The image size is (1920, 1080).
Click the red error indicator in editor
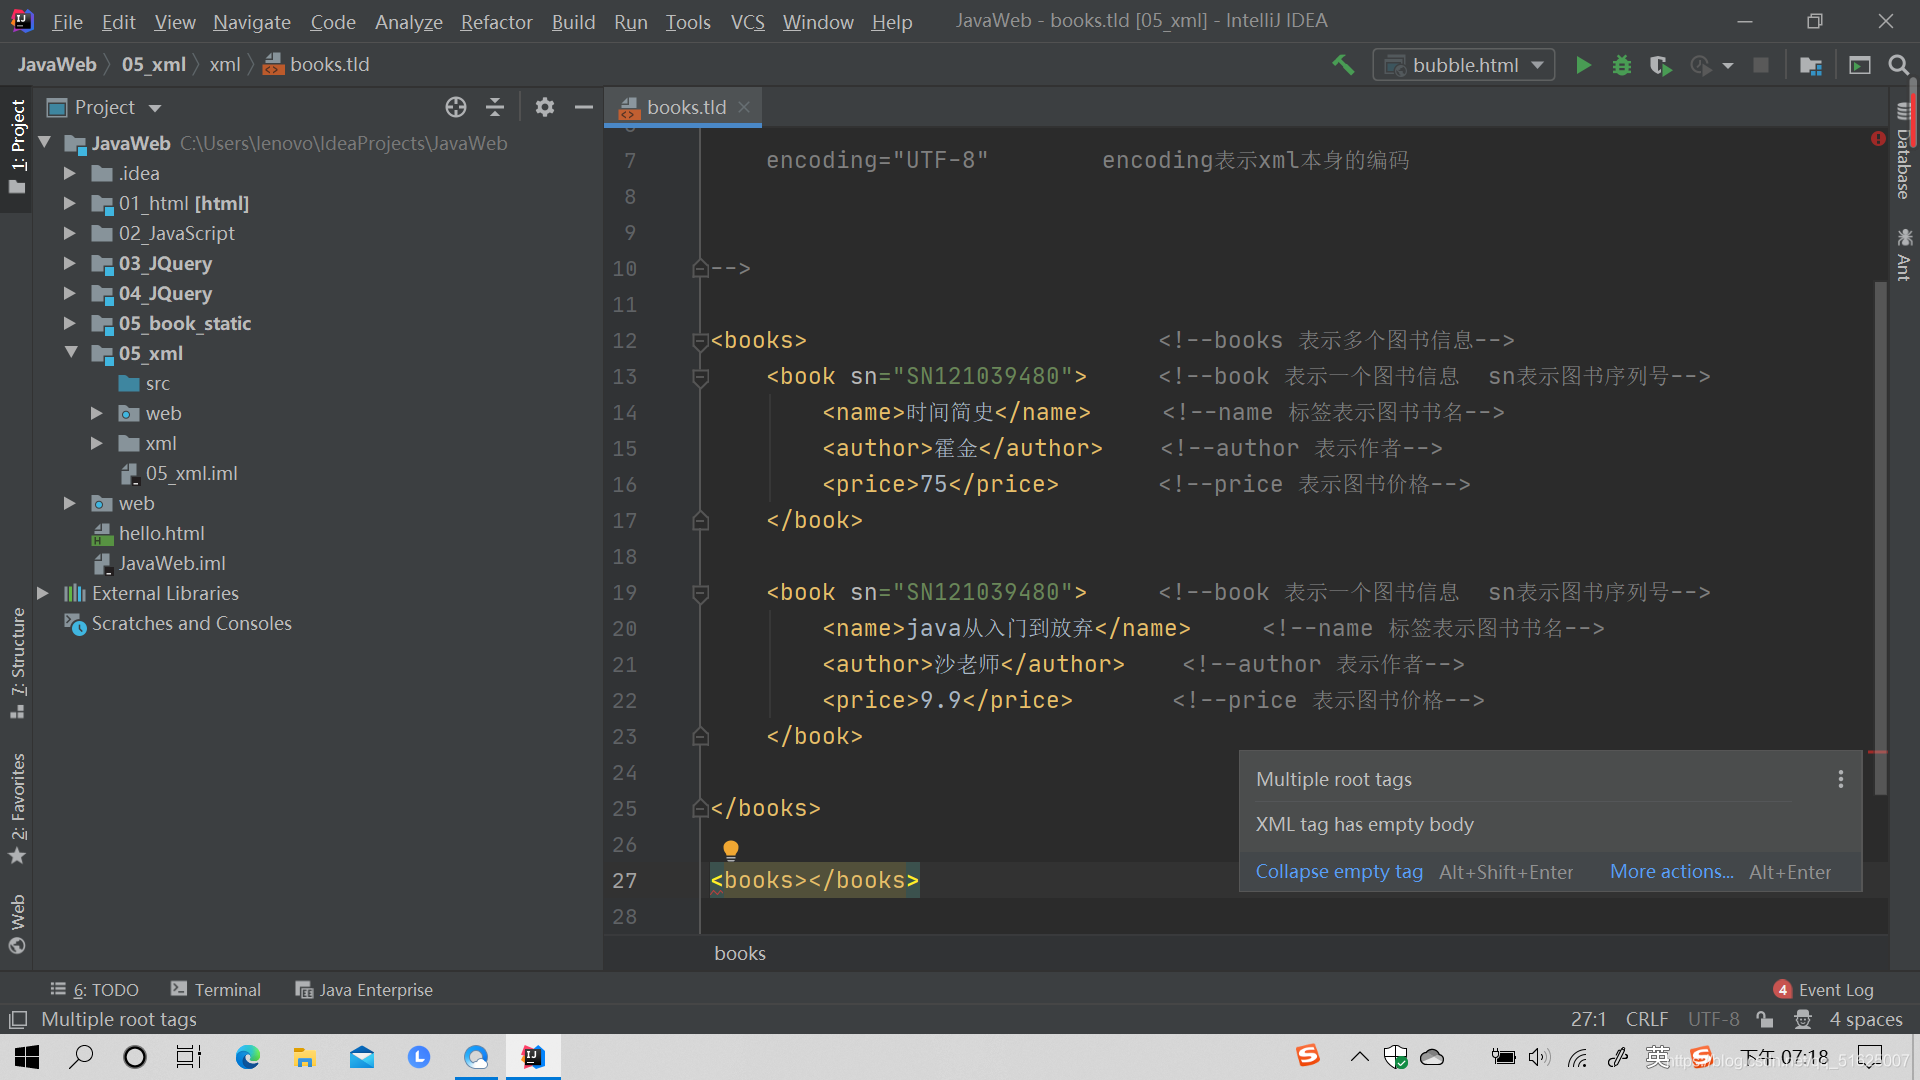pyautogui.click(x=1878, y=139)
